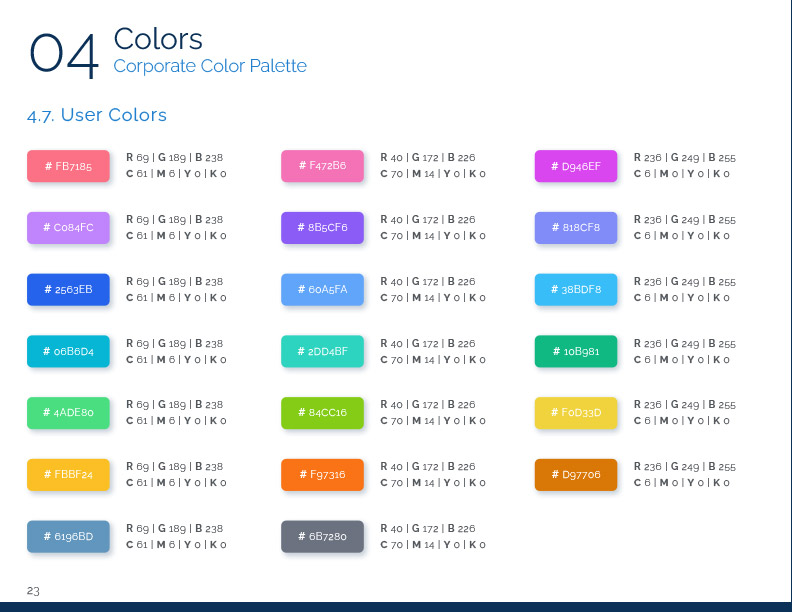Viewport: 792px width, 612px height.
Task: Choose the green 4ADE80 swatch
Action: coord(68,413)
